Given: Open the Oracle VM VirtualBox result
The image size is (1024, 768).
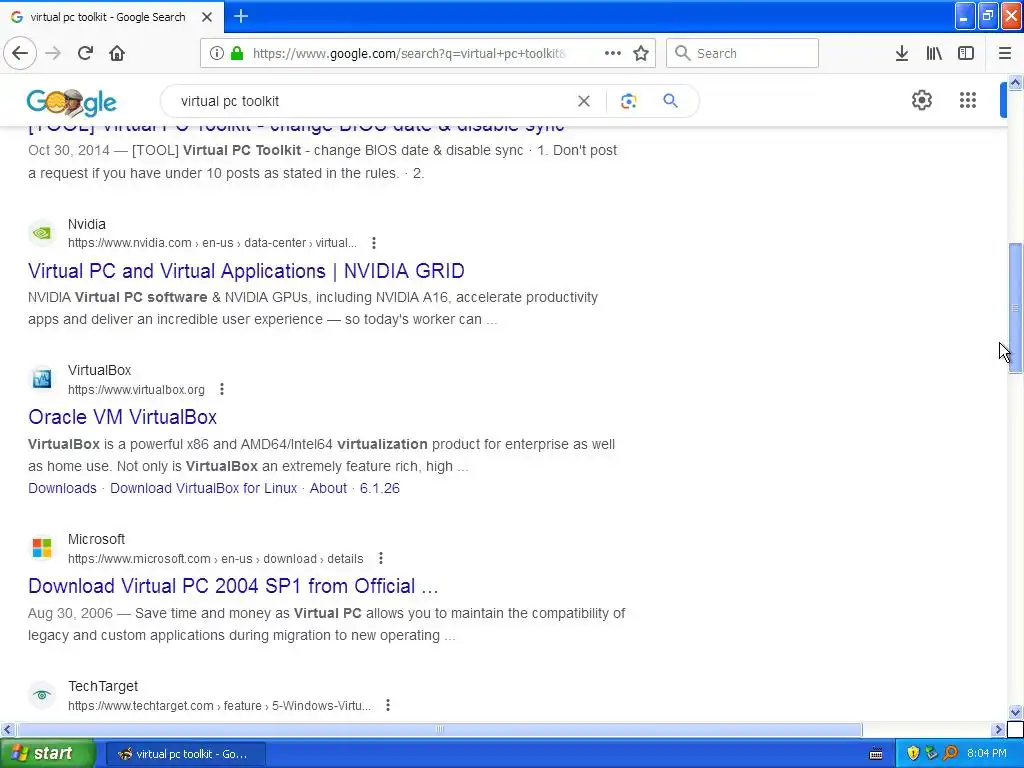Looking at the screenshot, I should pyautogui.click(x=122, y=417).
